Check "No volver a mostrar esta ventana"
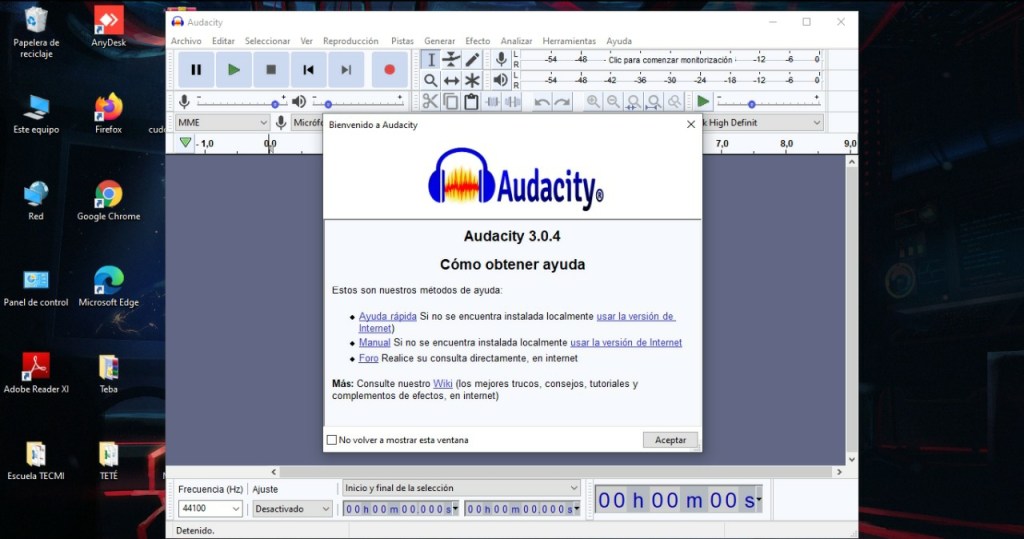 [x=332, y=440]
